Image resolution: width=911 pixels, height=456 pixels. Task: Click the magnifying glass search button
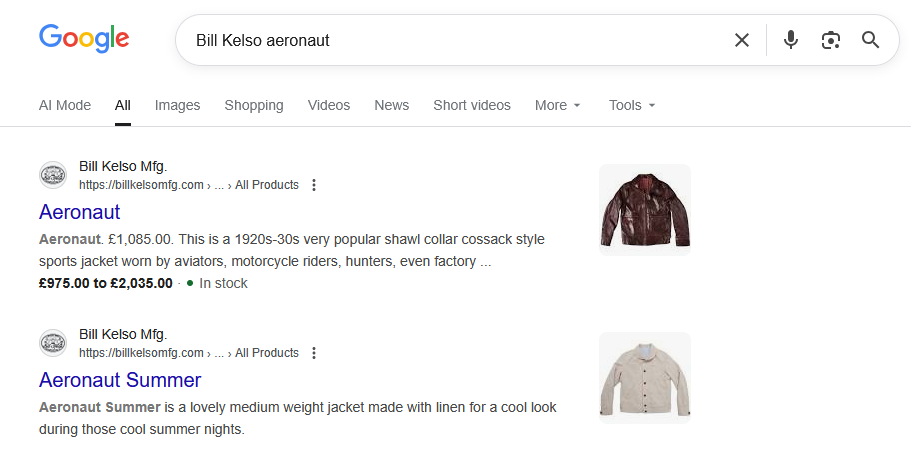pyautogui.click(x=870, y=40)
